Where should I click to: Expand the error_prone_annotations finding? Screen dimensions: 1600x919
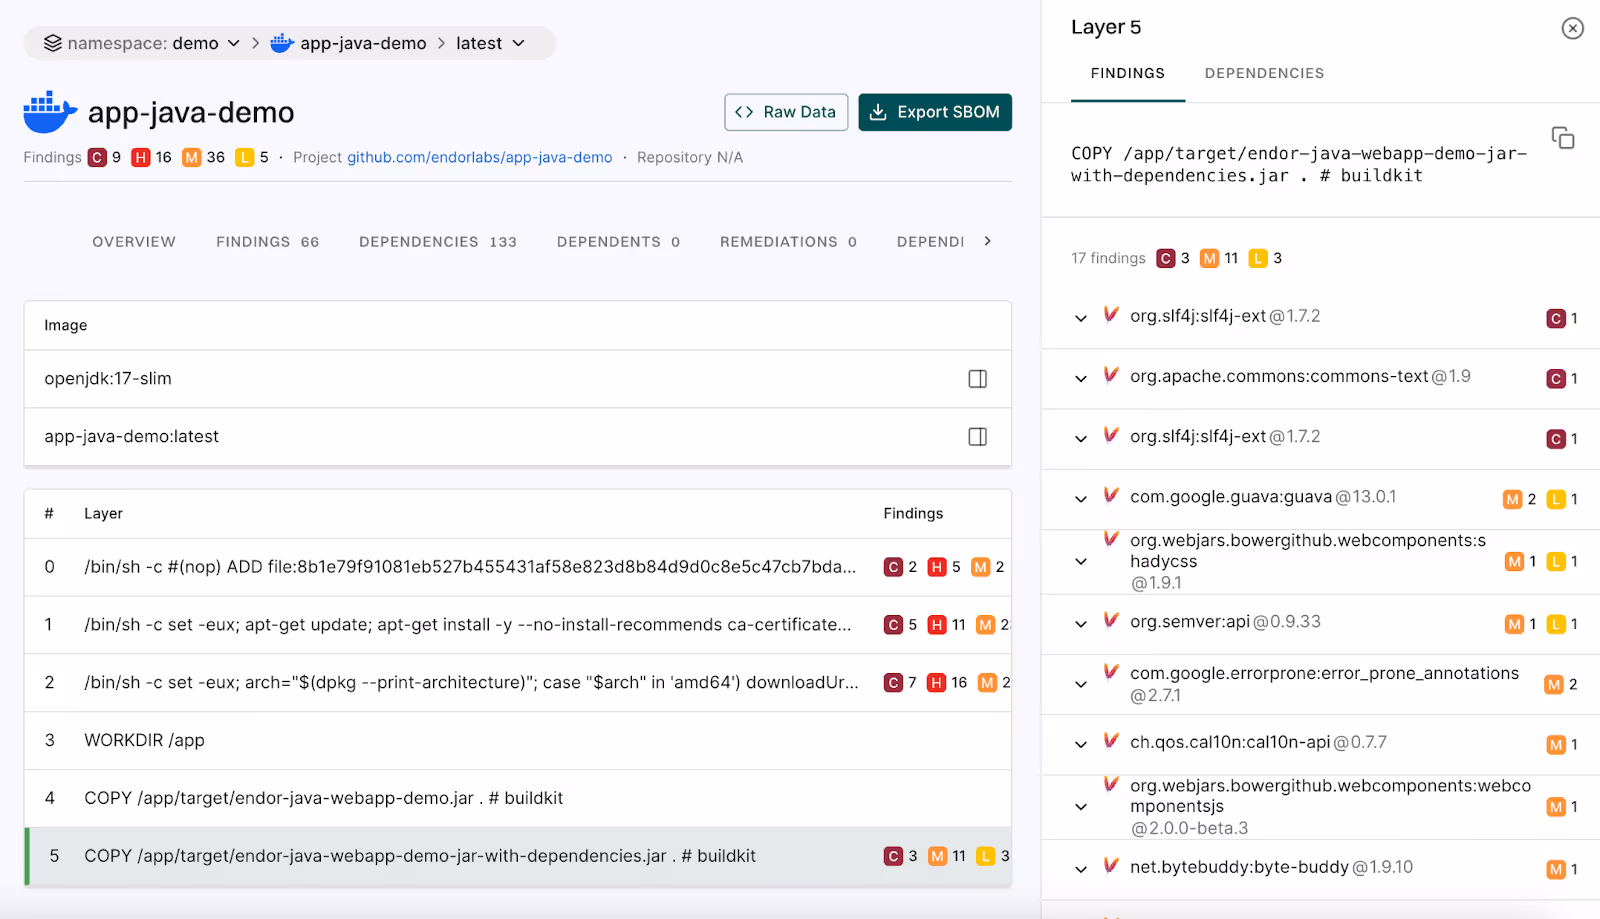1081,685
